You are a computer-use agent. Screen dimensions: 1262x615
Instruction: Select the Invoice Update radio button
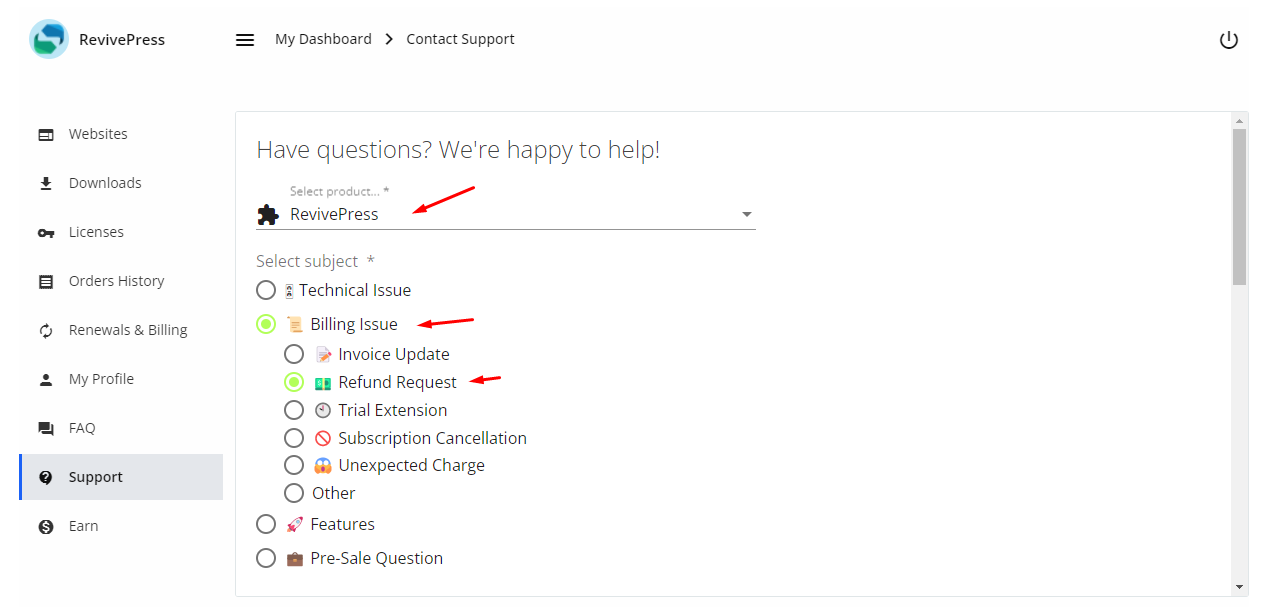click(294, 354)
